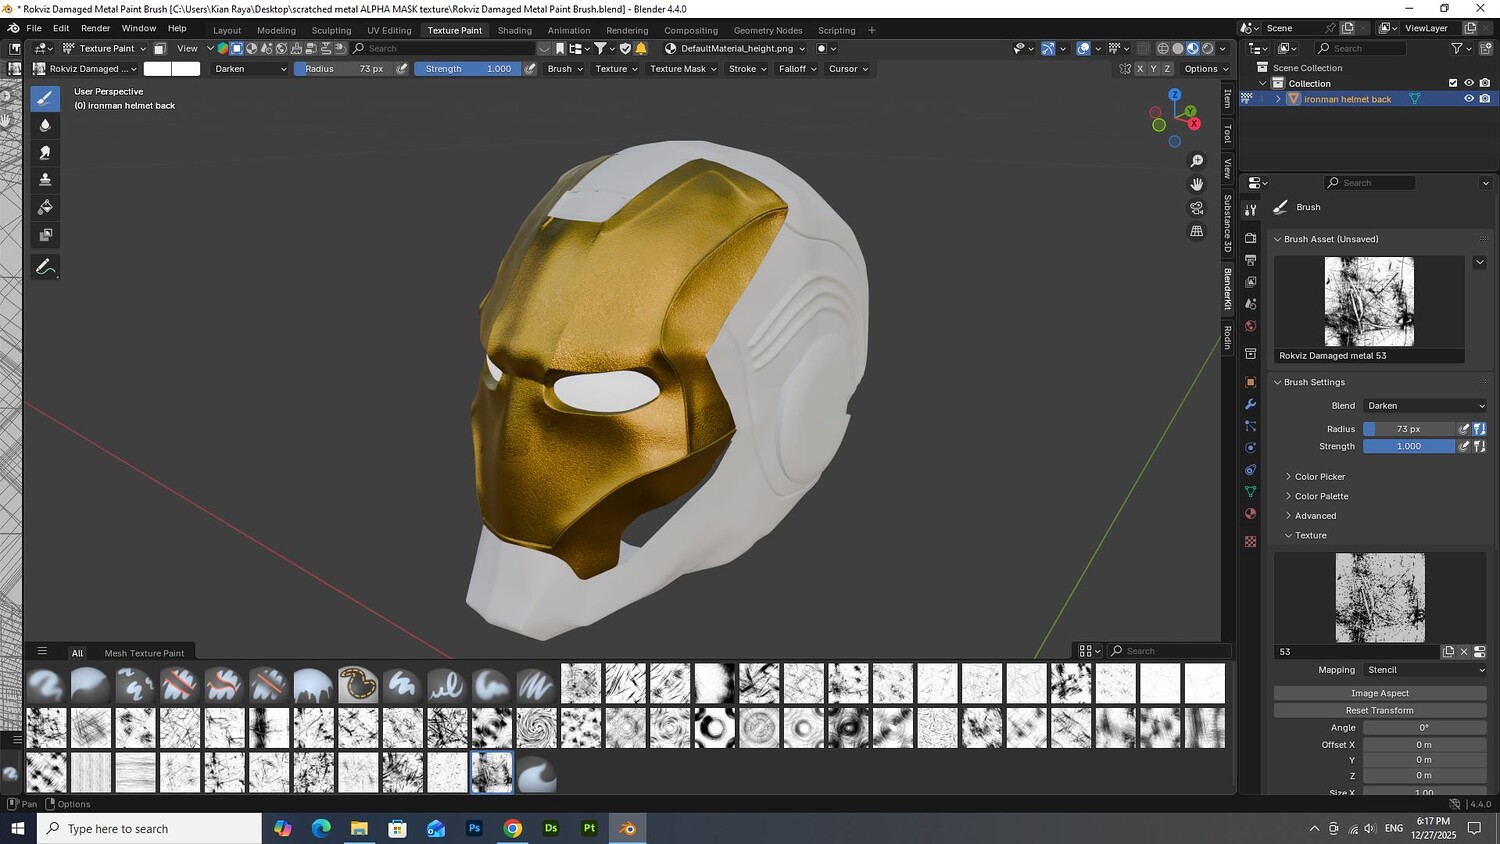Screen dimensions: 1500x844
Task: Toggle the camera view icon in viewport
Action: coord(1197,208)
